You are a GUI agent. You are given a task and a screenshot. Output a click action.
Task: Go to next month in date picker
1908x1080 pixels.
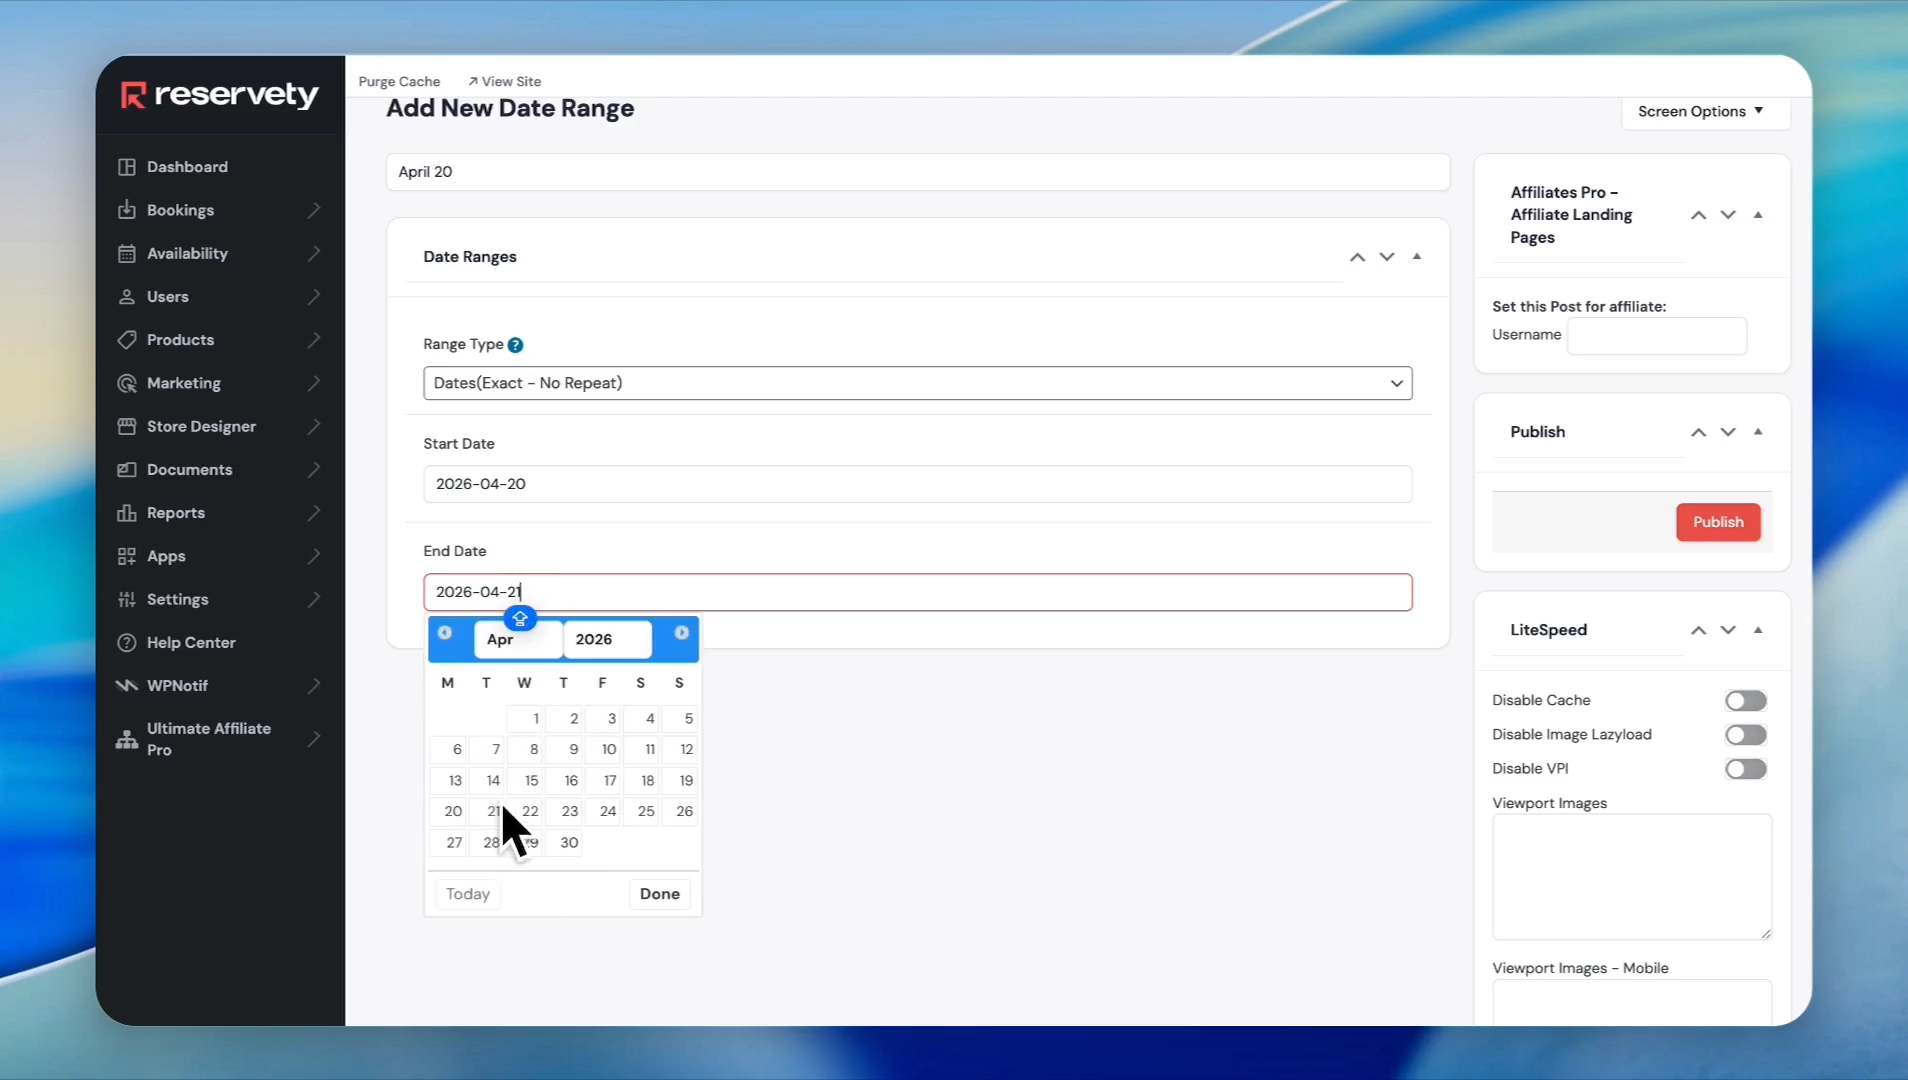[681, 633]
